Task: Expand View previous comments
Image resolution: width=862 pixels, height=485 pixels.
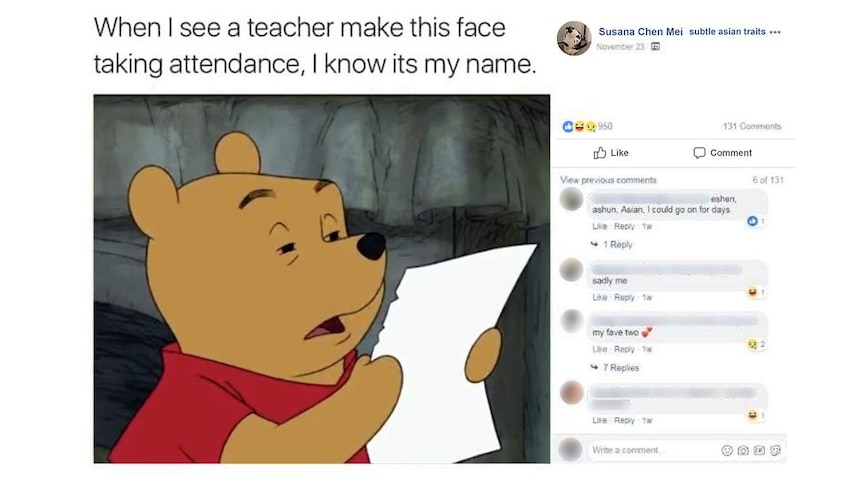Action: coord(608,180)
